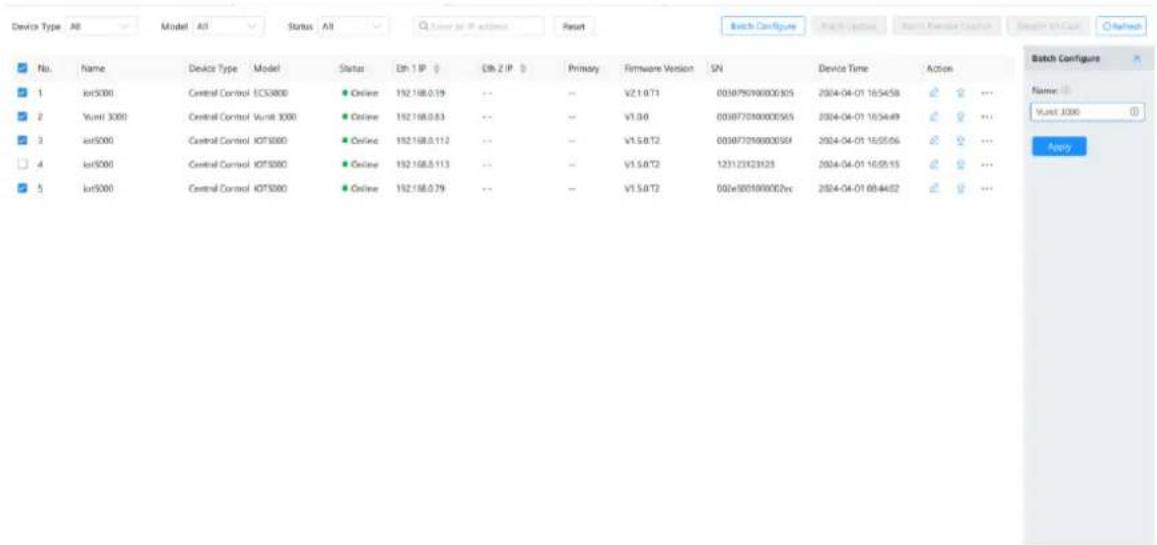Click IP address 192.168.0.113
Image resolution: width=1157 pixels, height=545 pixels.
pos(423,164)
